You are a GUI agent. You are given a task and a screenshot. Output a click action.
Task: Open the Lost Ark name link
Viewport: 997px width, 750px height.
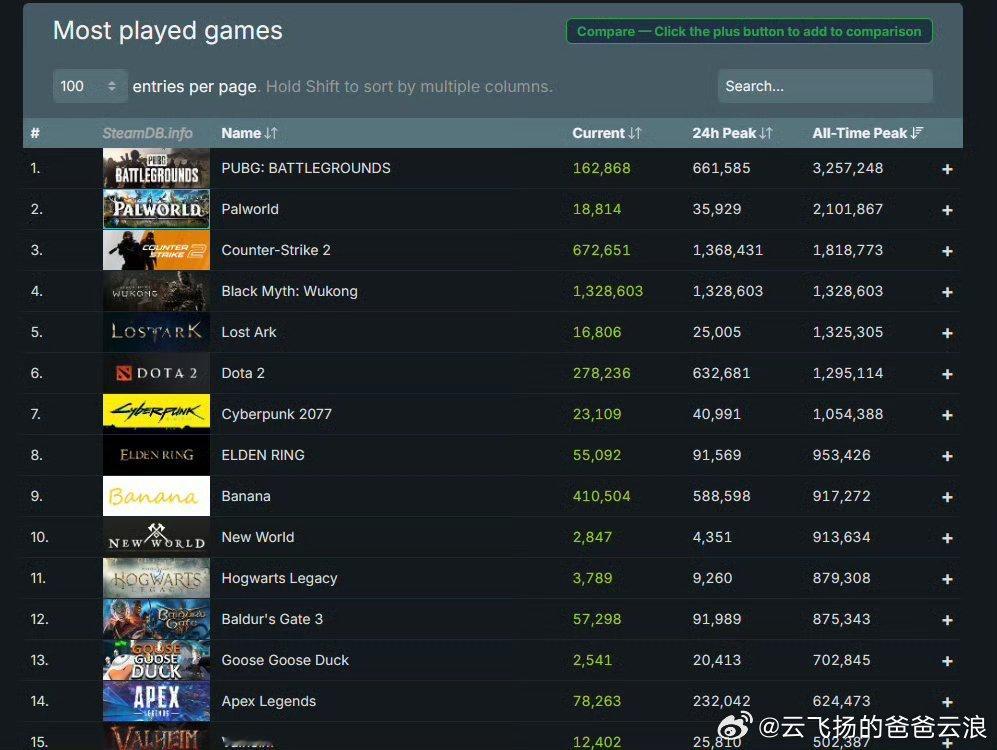[249, 332]
